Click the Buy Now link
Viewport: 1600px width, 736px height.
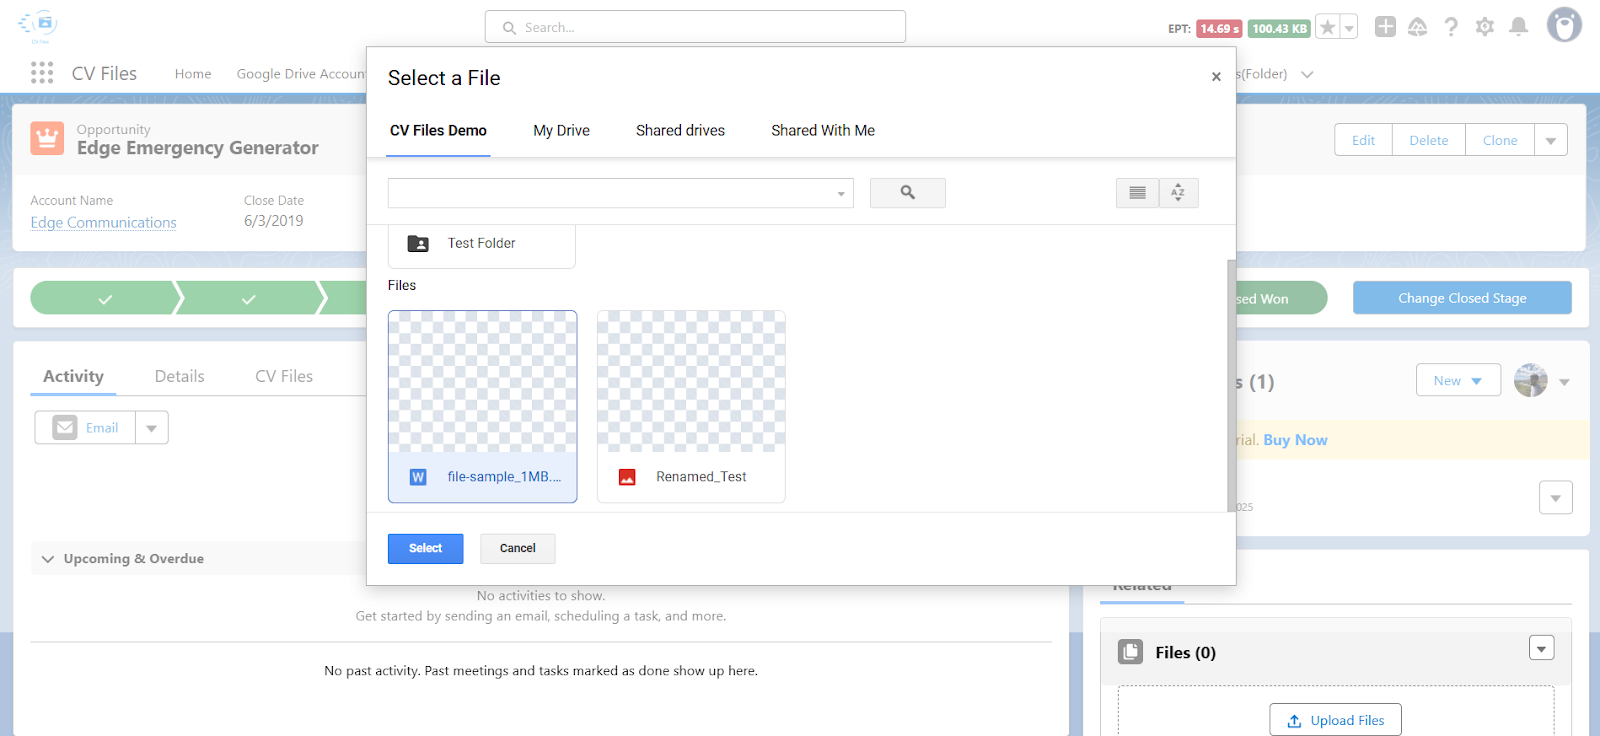(1295, 440)
